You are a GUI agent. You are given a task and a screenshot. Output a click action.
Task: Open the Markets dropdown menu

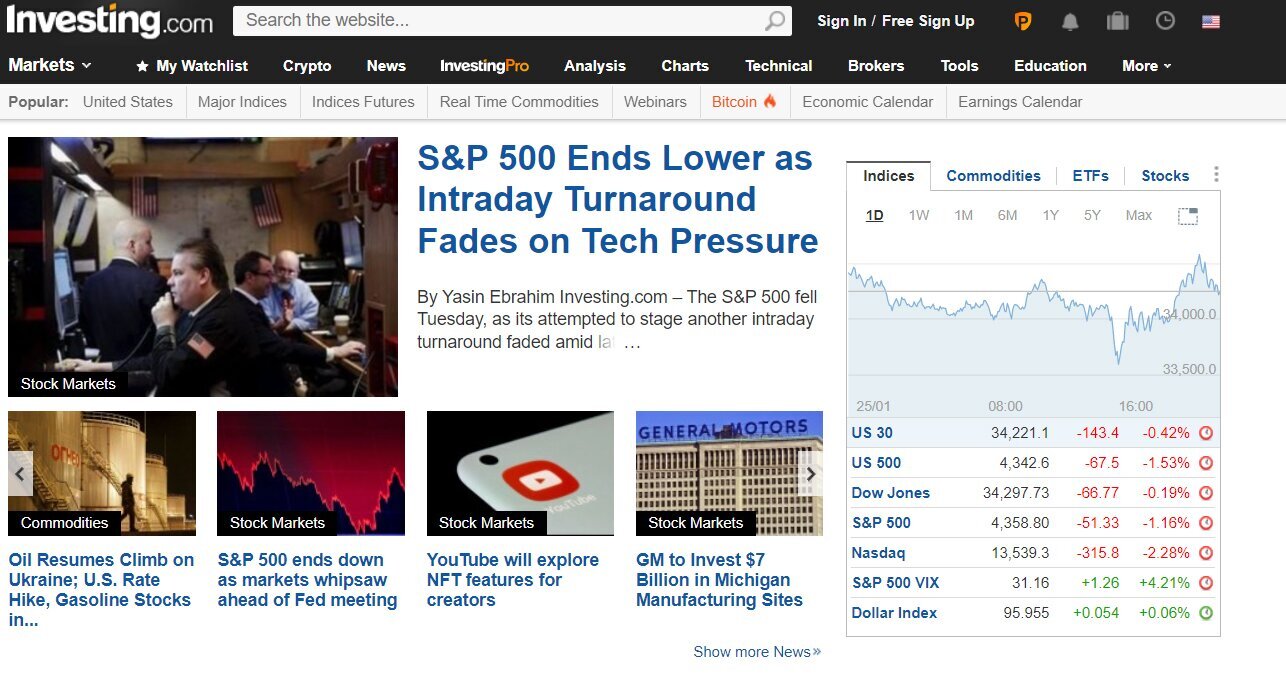pyautogui.click(x=48, y=66)
